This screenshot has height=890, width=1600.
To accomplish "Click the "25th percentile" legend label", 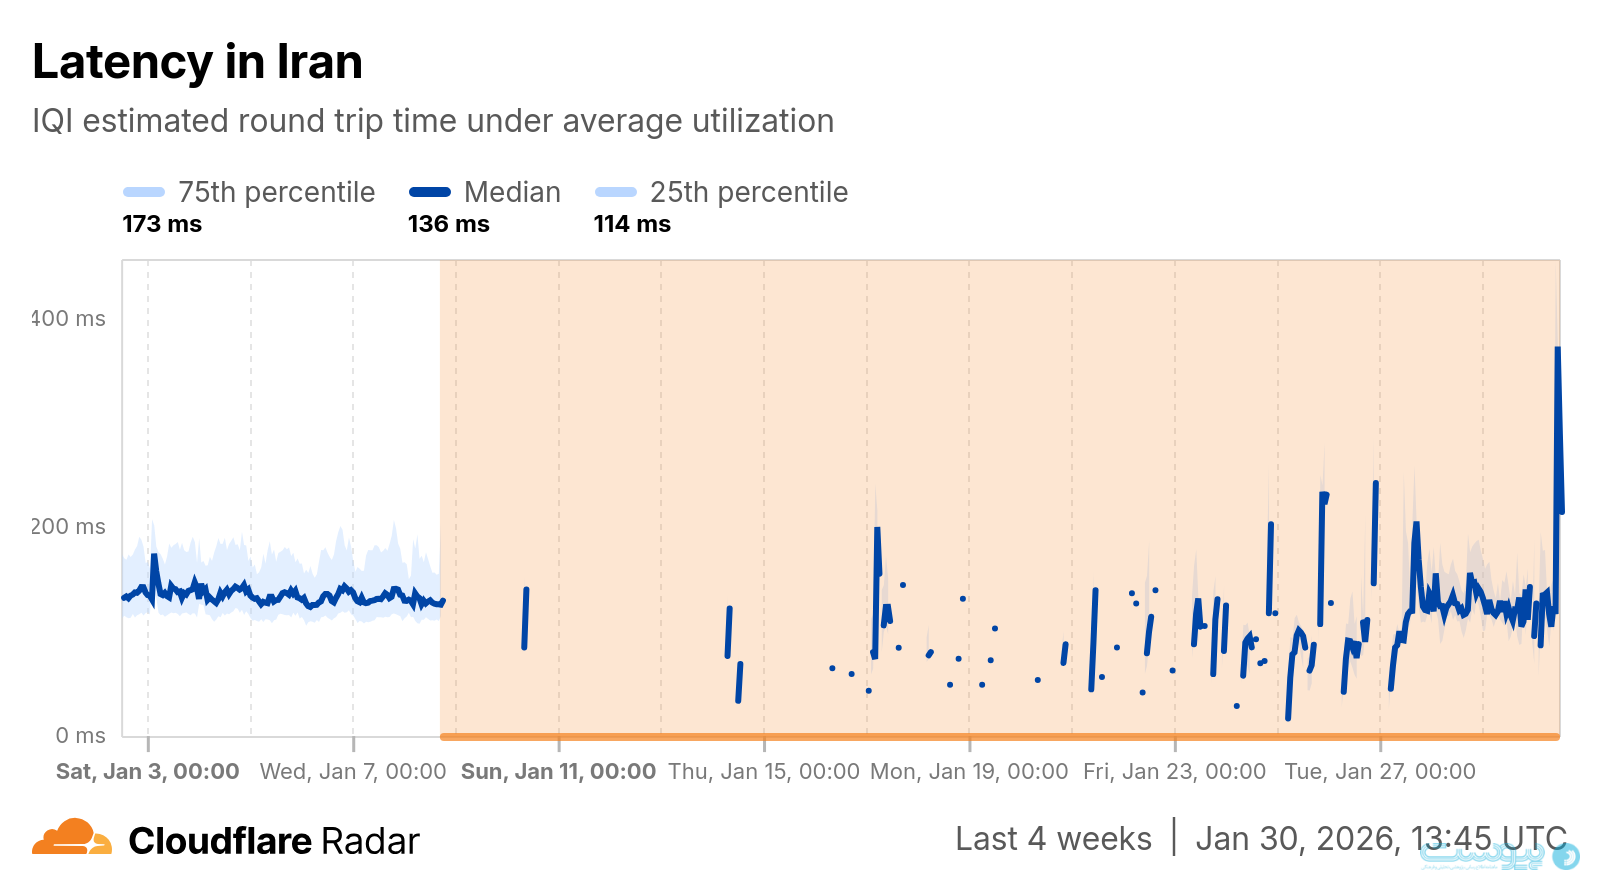I will pyautogui.click(x=748, y=192).
